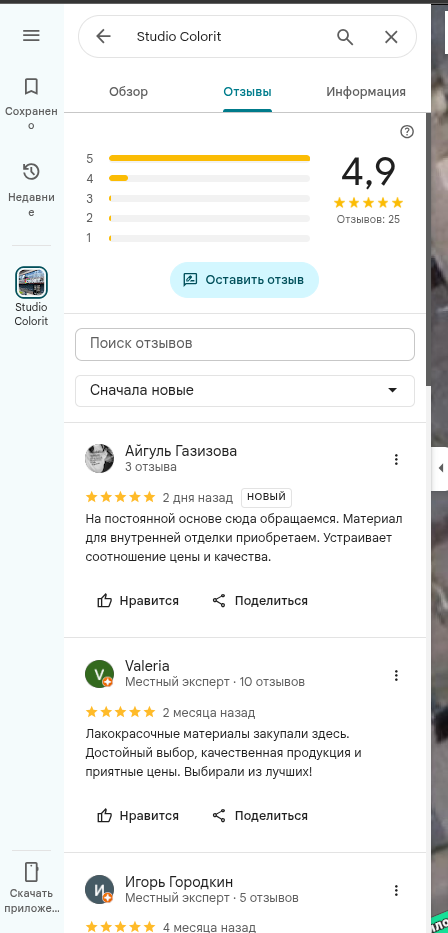Select the Studio Colorit sidebar thumbnail

[31, 282]
